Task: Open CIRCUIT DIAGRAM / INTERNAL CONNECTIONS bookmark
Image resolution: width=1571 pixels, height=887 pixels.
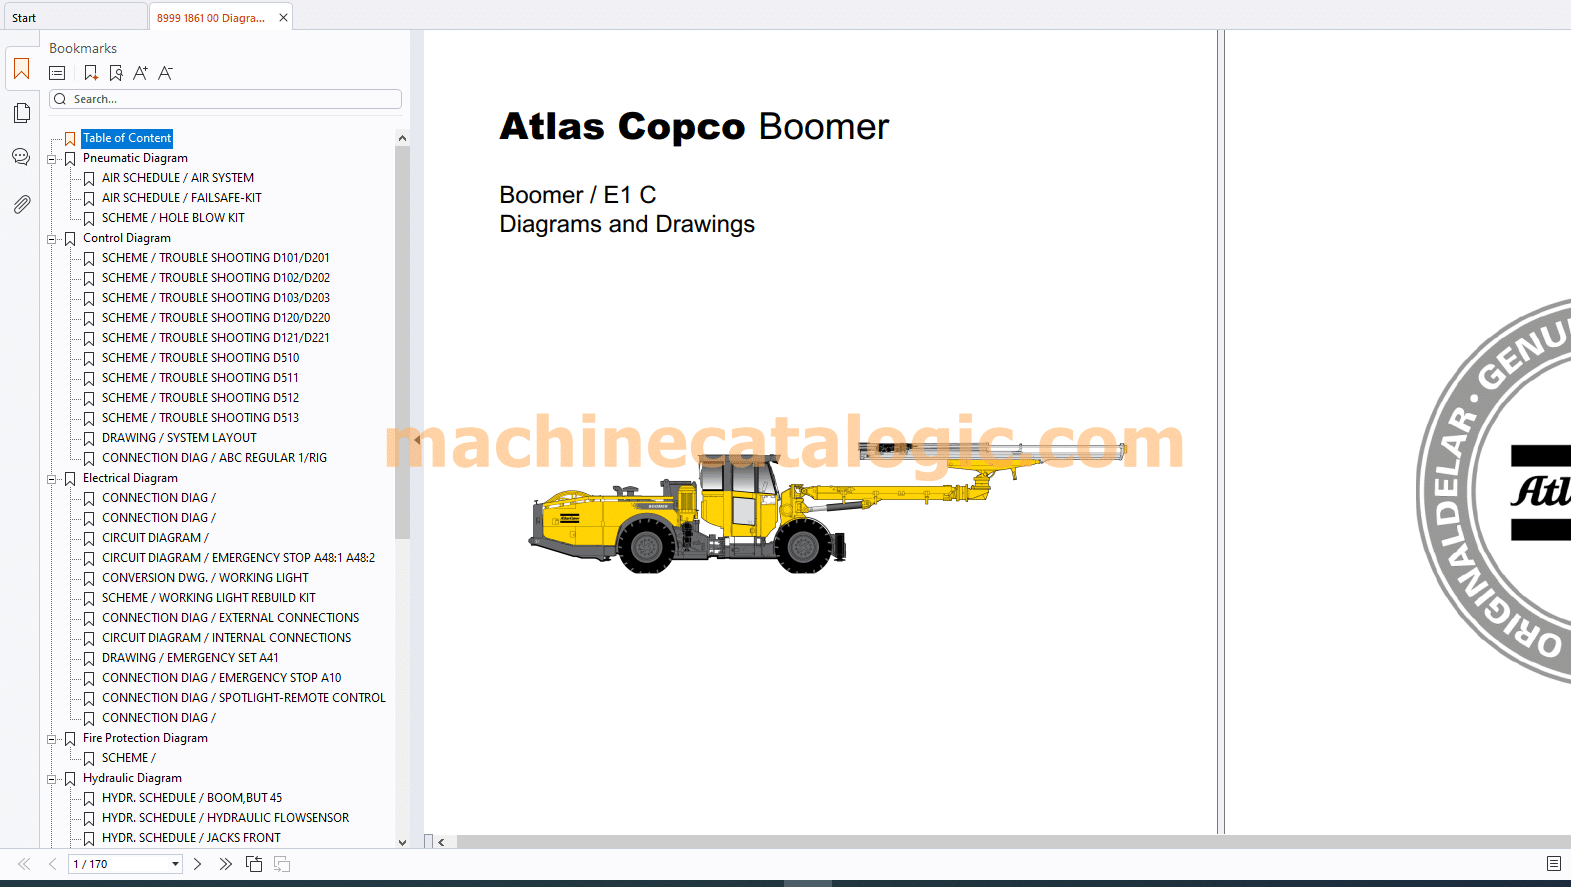Action: point(226,638)
